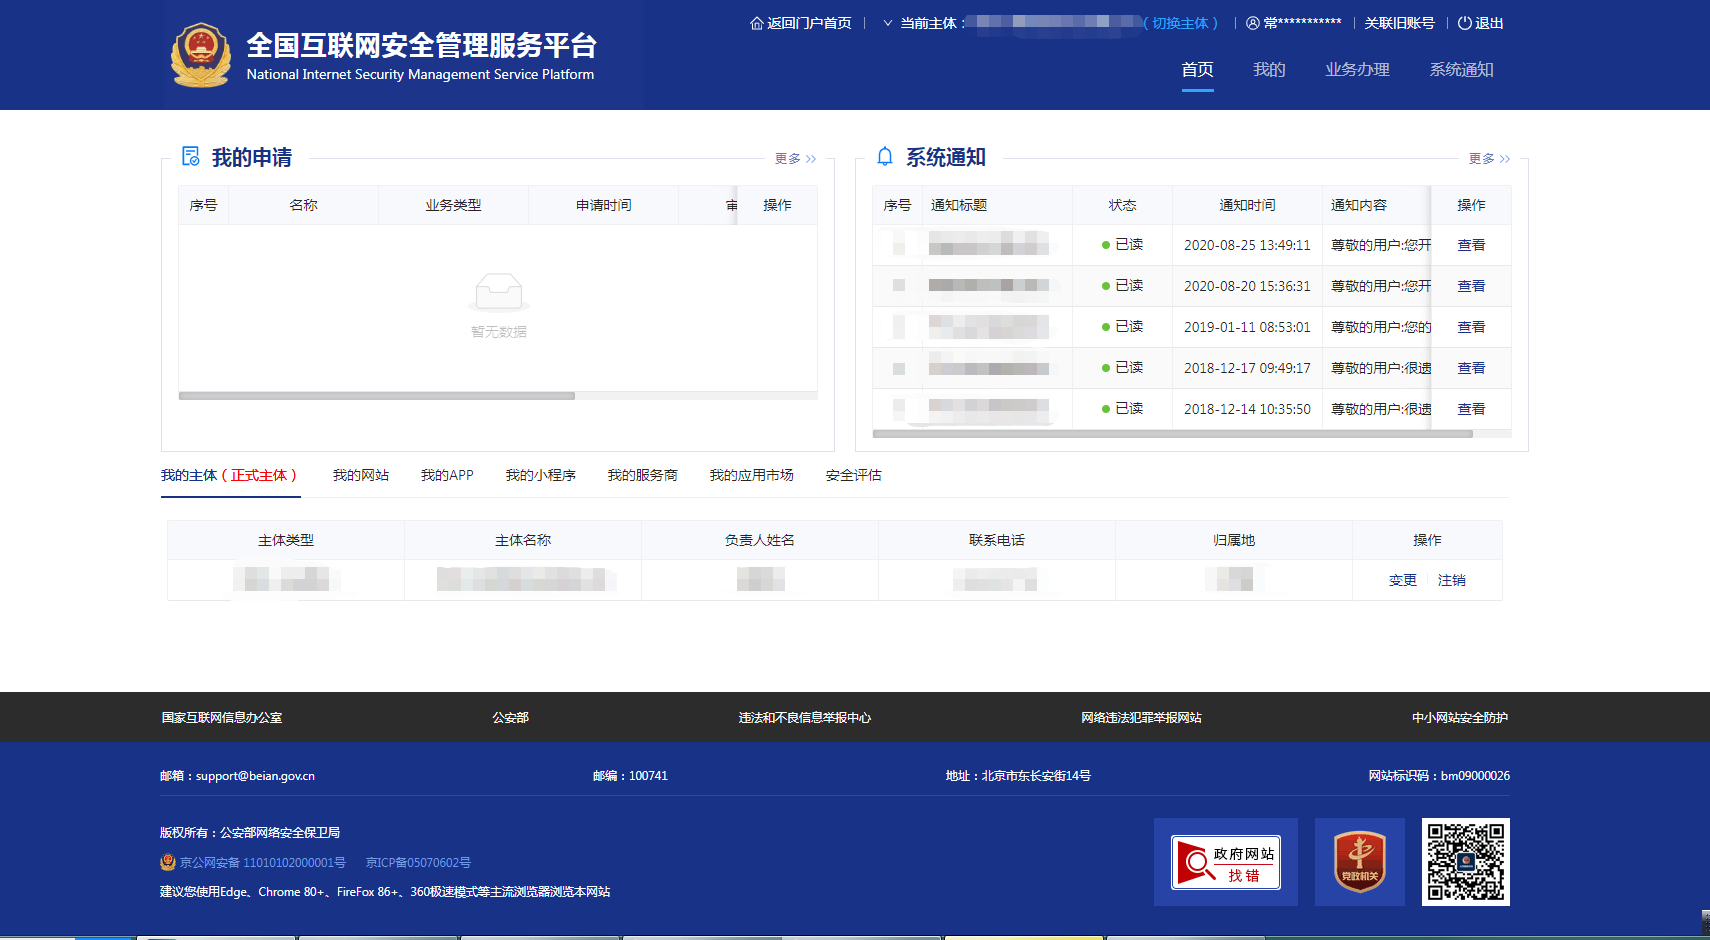This screenshot has height=940, width=1710.
Task: Click the red 党政机关 emblem badge
Action: pyautogui.click(x=1359, y=861)
